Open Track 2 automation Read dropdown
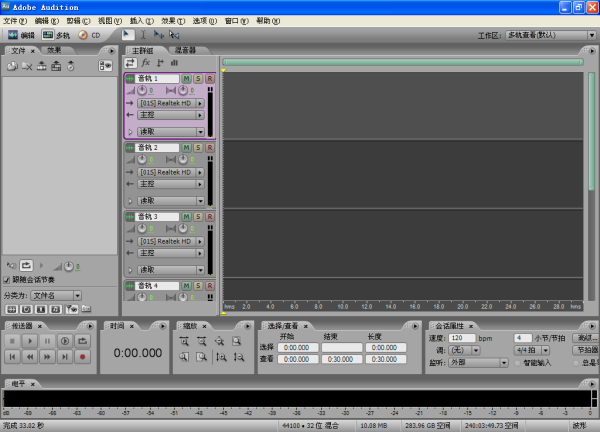 (x=171, y=201)
